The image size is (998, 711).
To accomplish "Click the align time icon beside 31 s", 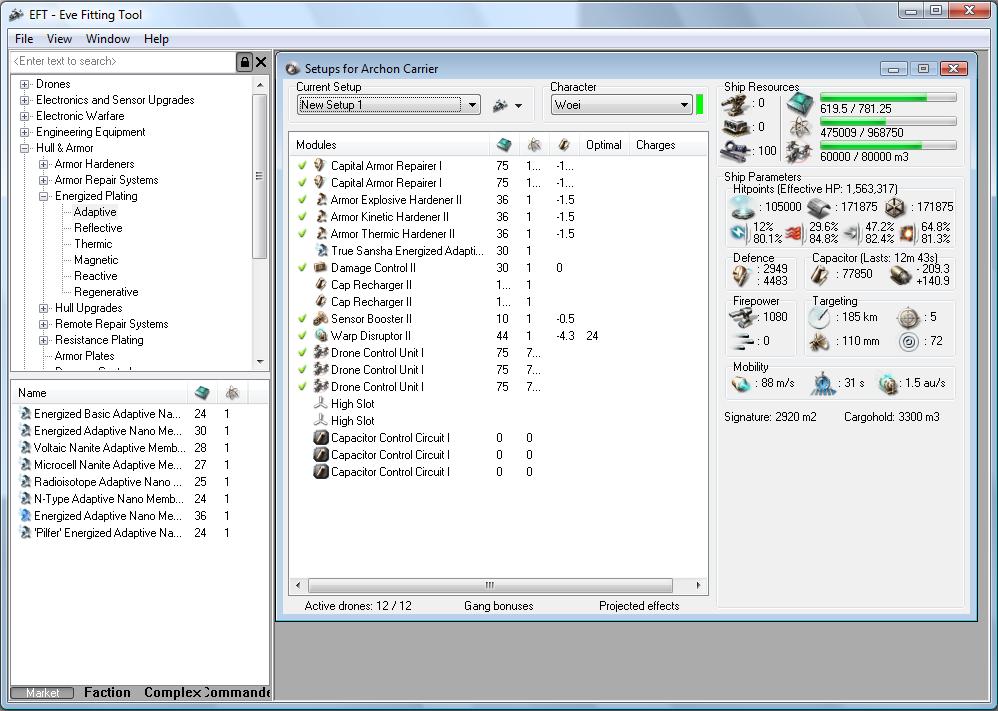I will (822, 383).
